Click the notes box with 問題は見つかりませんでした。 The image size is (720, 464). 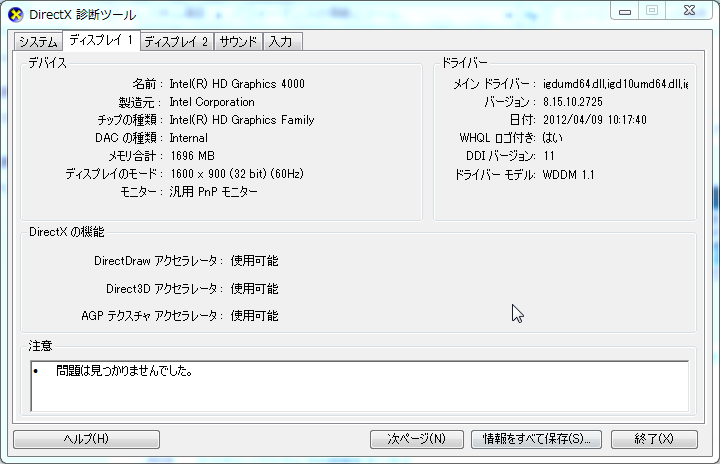click(x=360, y=386)
